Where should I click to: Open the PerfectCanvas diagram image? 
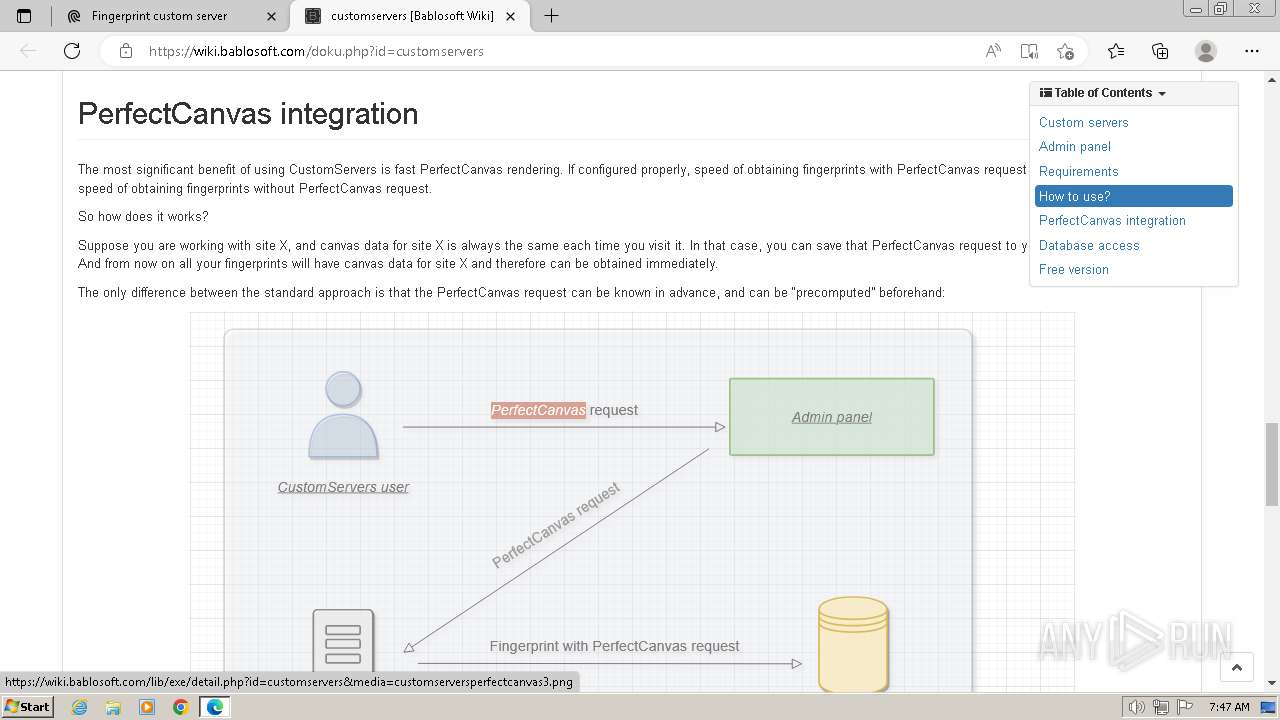[632, 503]
